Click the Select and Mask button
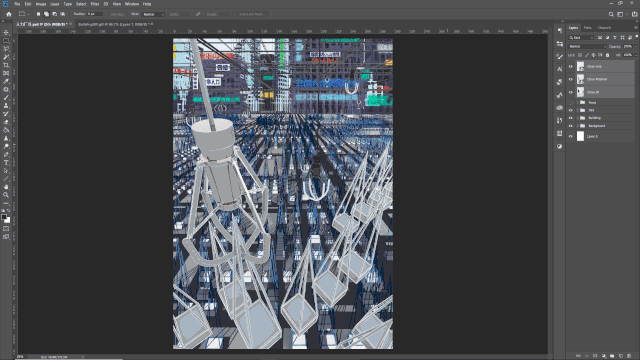This screenshot has width=640, height=360. pos(251,14)
